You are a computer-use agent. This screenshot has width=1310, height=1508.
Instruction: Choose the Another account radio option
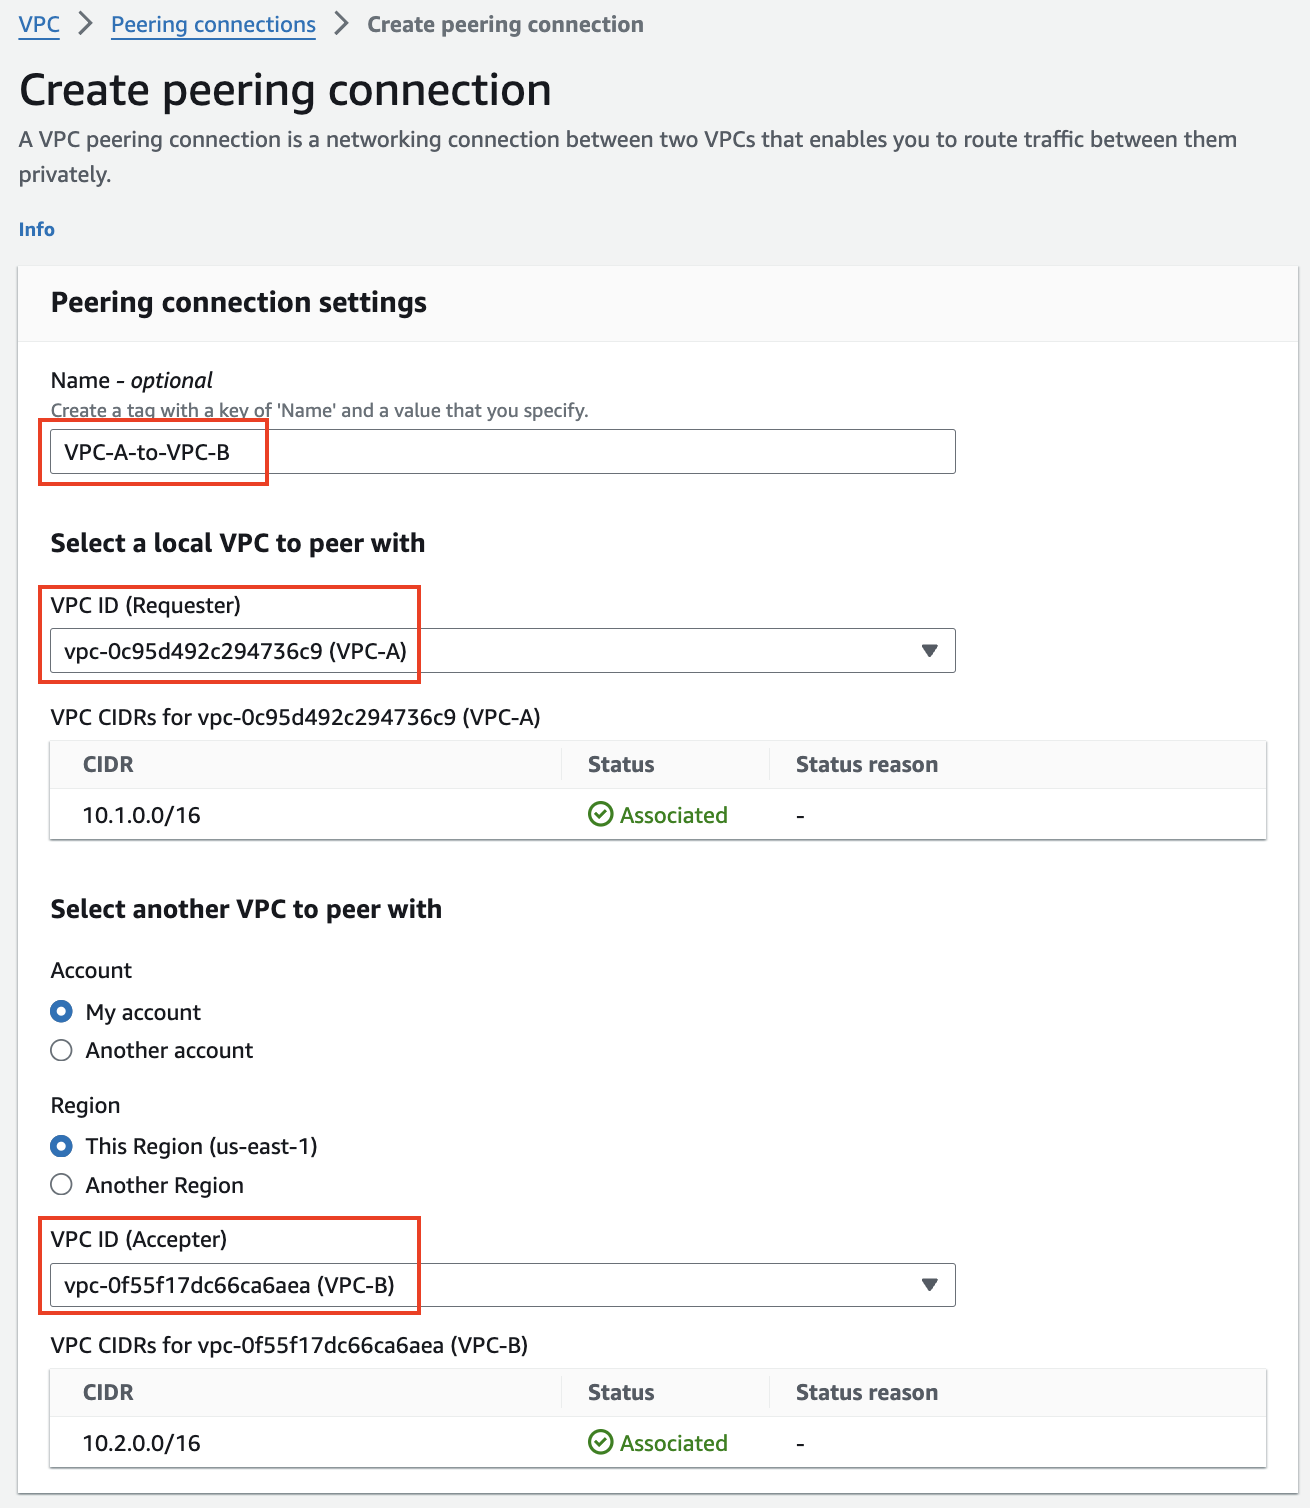[x=61, y=1050]
